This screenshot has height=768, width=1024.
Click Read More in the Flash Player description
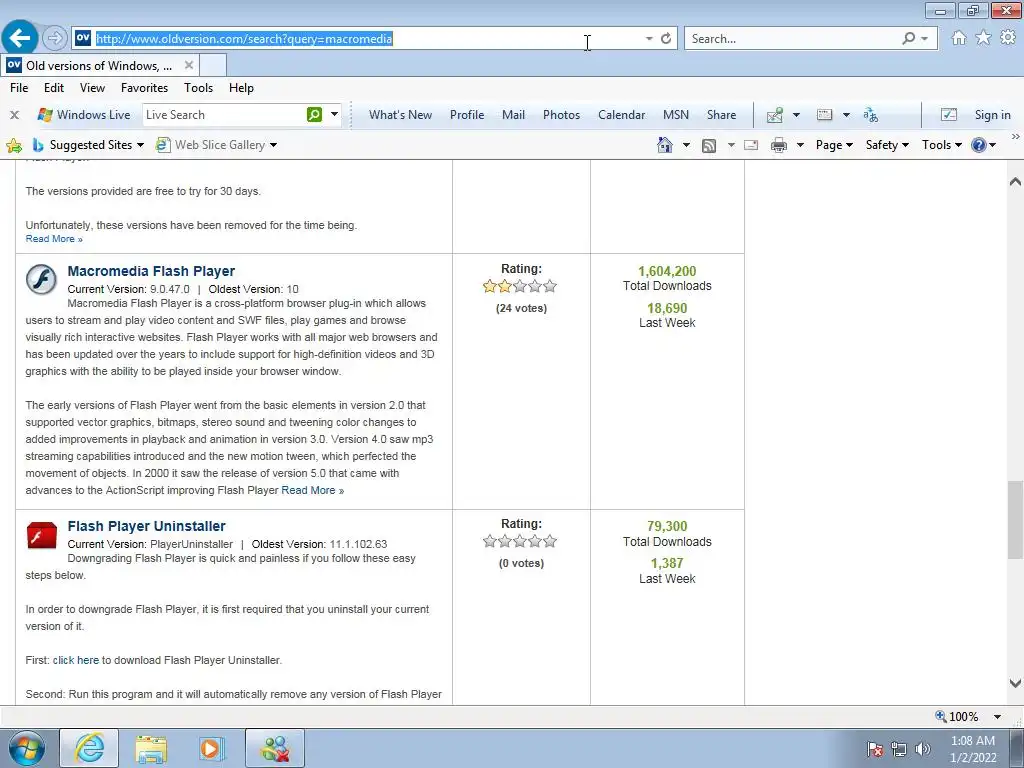click(x=312, y=490)
